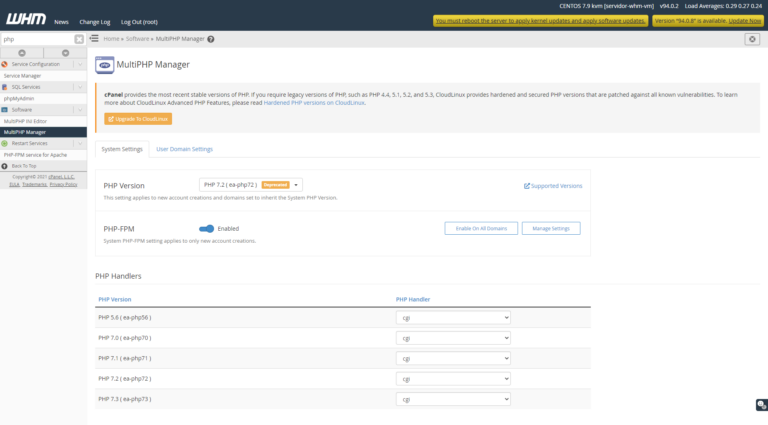Click the PHP 7.3 ( ea-php73 ) row label
This screenshot has height=425, width=768.
click(x=124, y=399)
